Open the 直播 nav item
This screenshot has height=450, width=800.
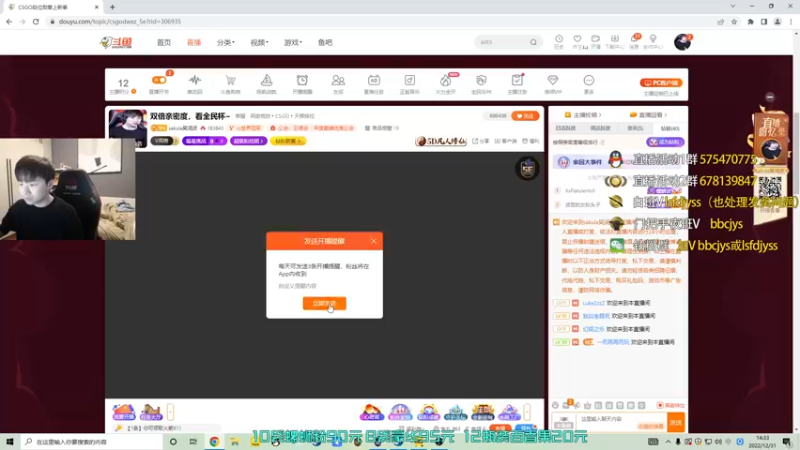click(x=194, y=42)
